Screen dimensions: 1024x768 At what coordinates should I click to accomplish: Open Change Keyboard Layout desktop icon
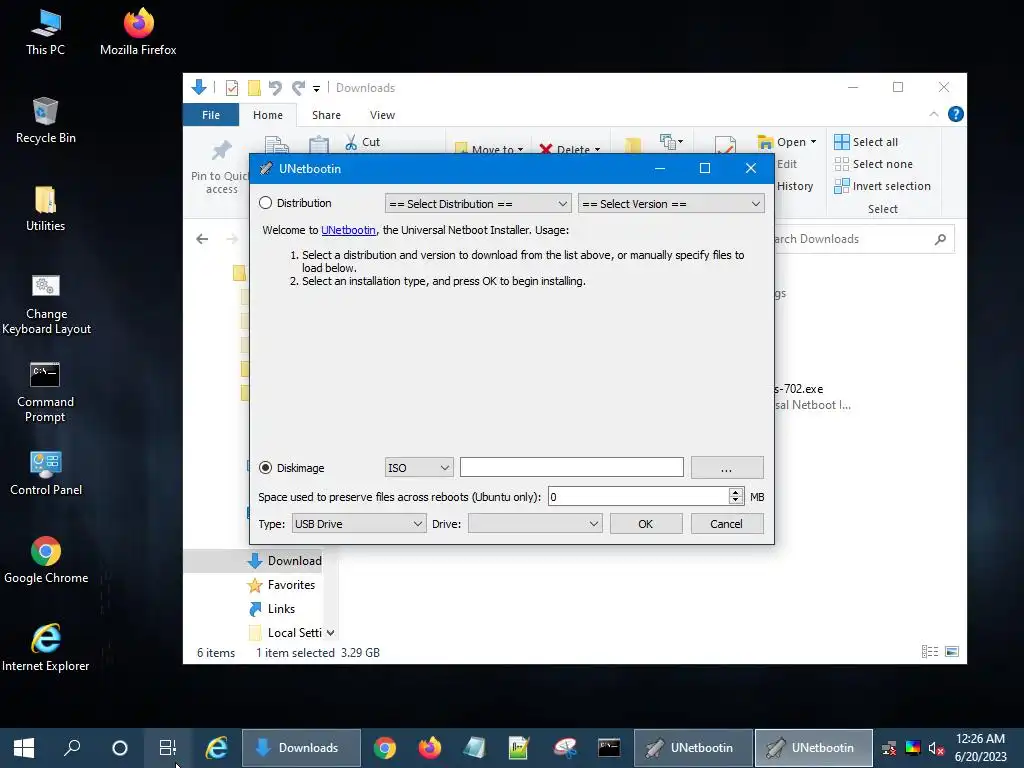tap(46, 304)
